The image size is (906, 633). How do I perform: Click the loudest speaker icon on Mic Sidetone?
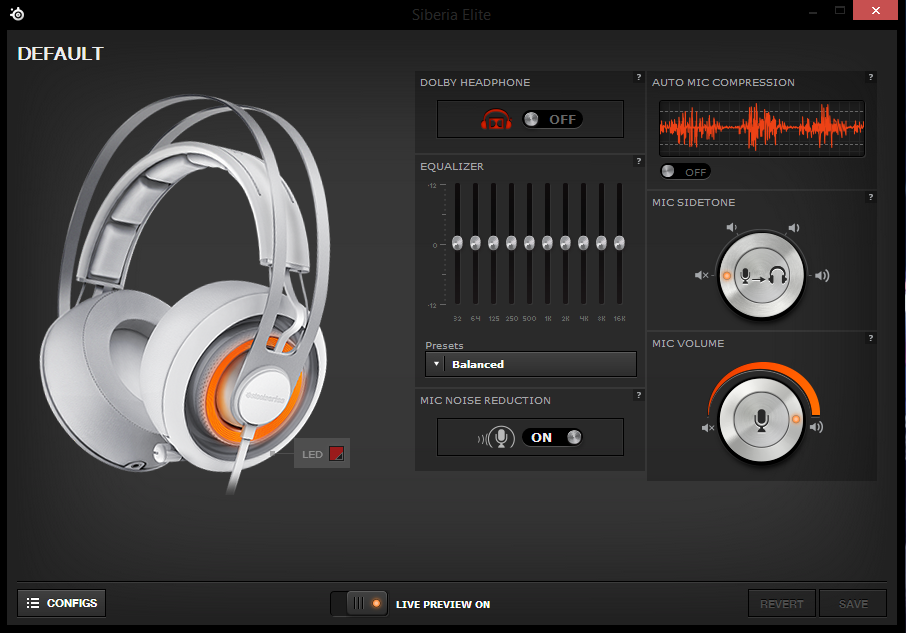(822, 276)
